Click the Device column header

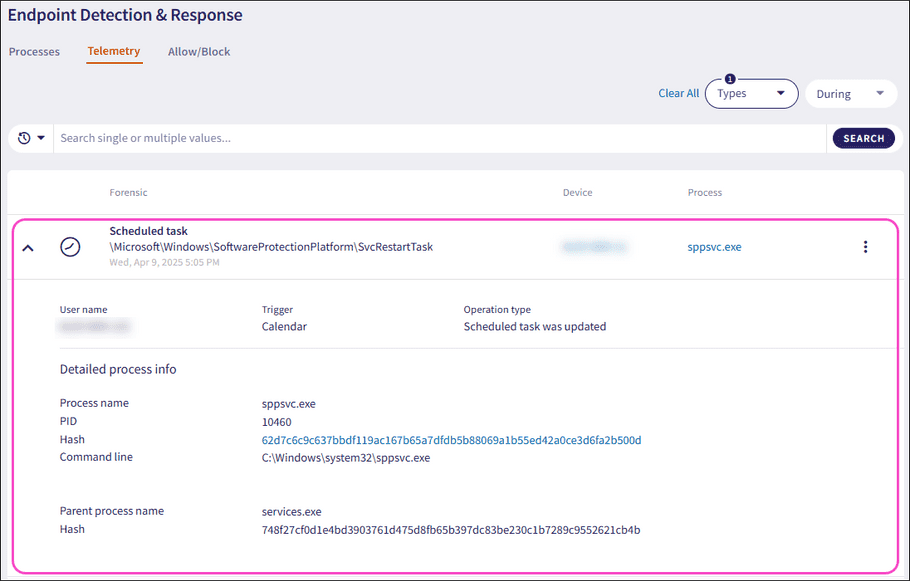(x=577, y=193)
